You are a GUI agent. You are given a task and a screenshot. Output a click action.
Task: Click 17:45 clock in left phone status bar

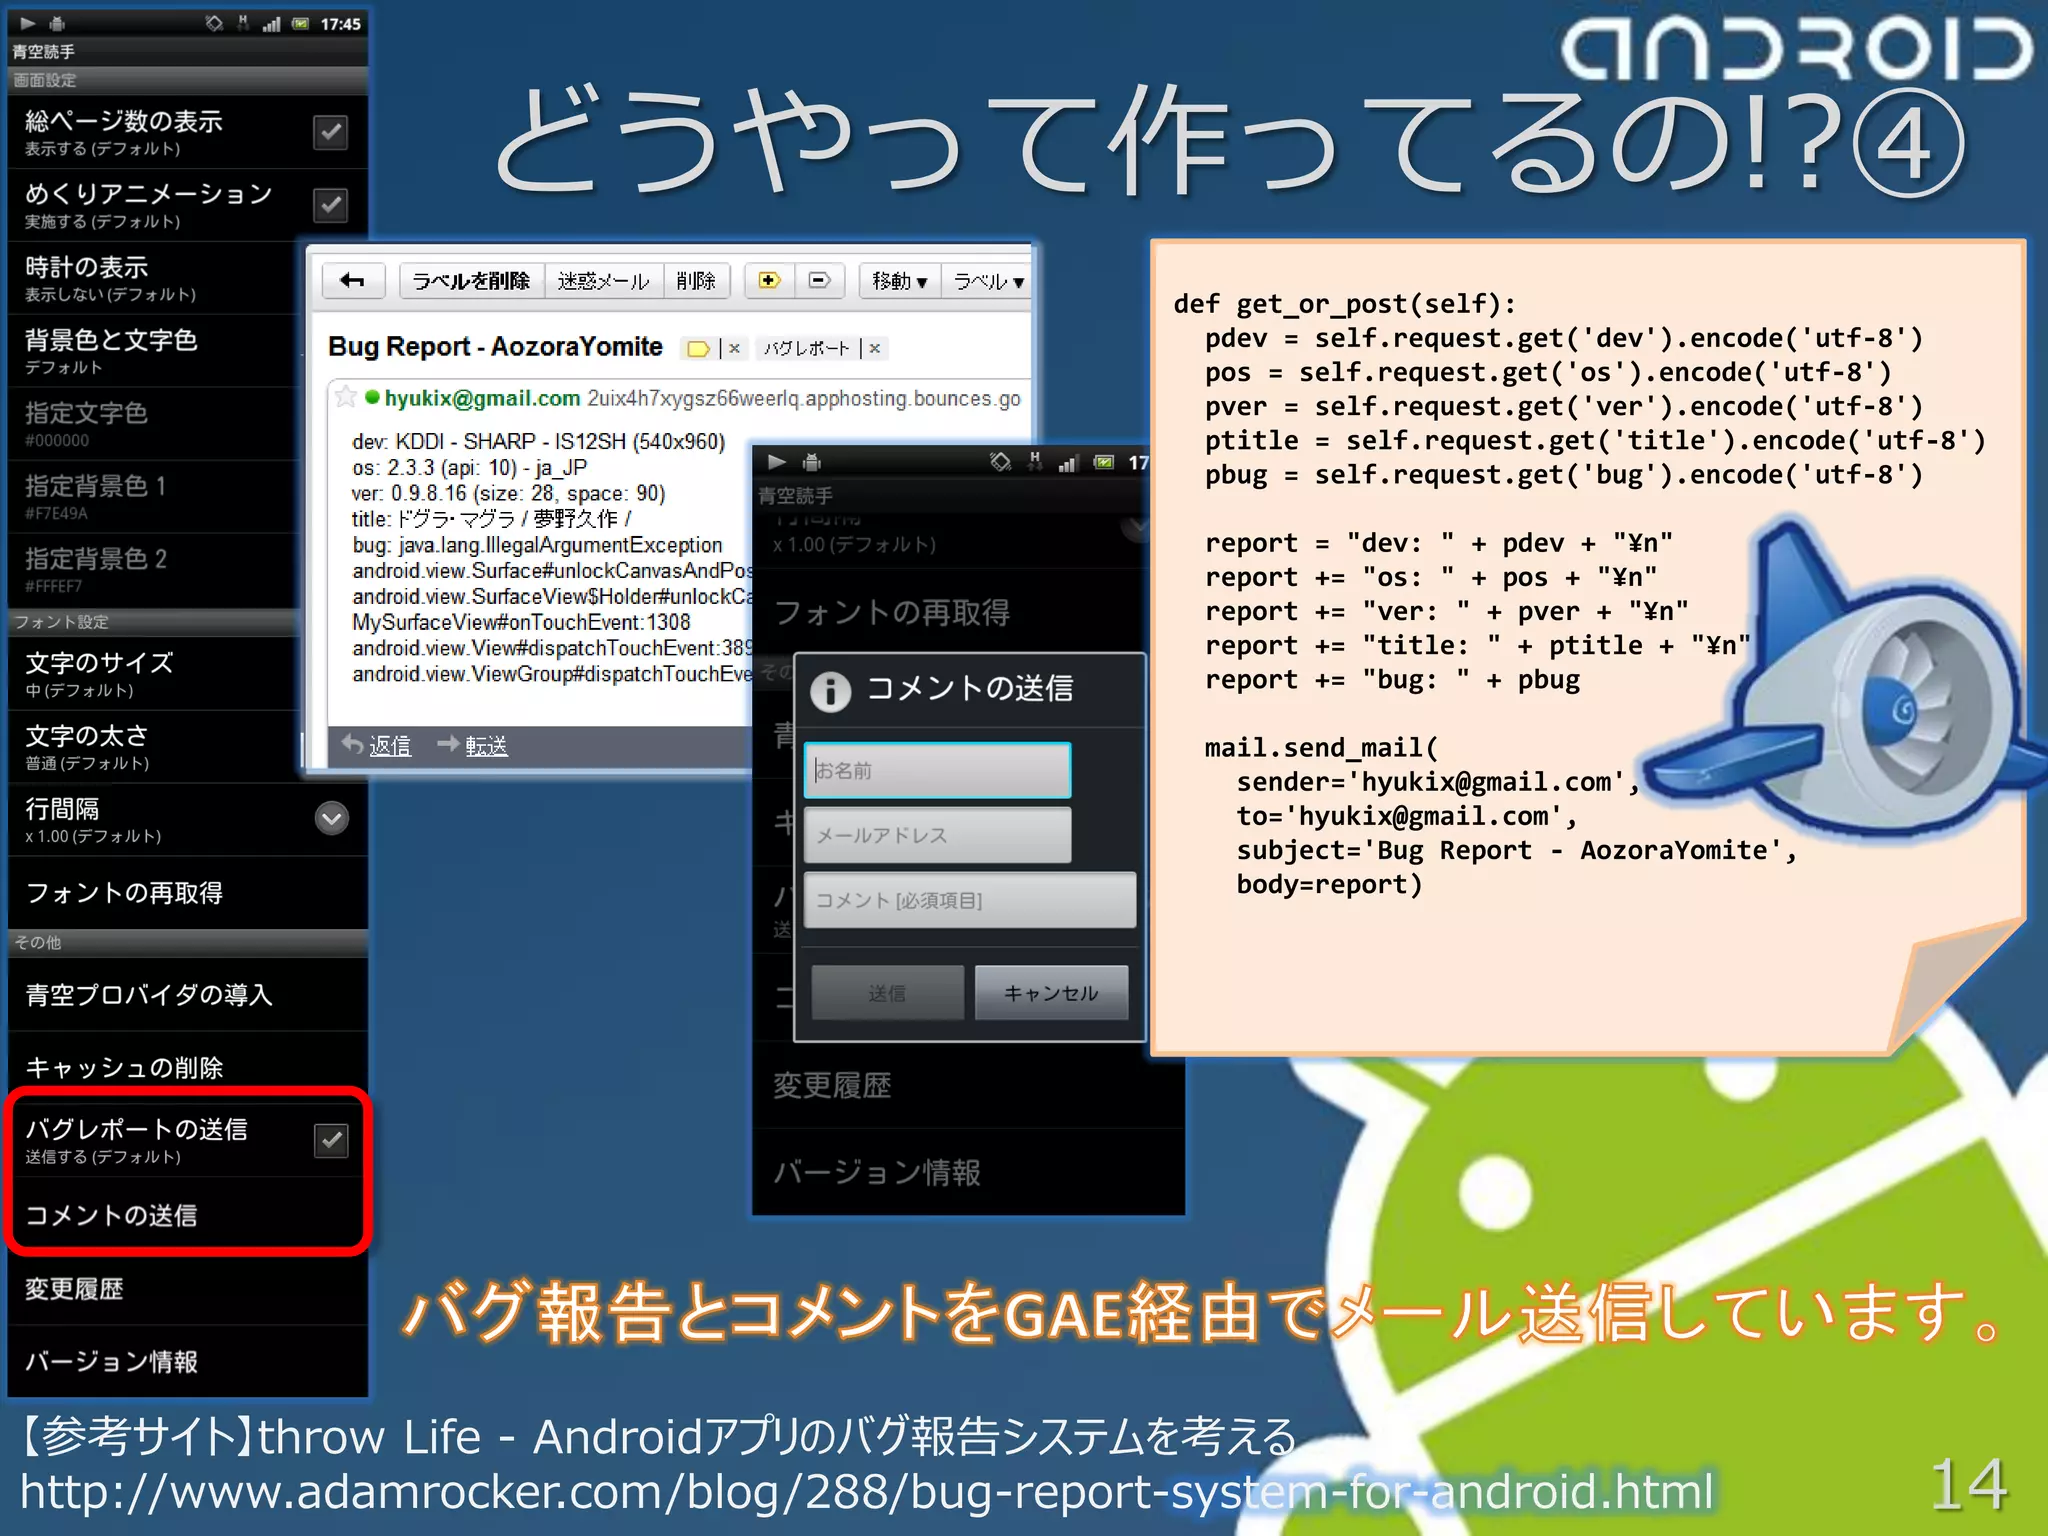click(x=340, y=23)
